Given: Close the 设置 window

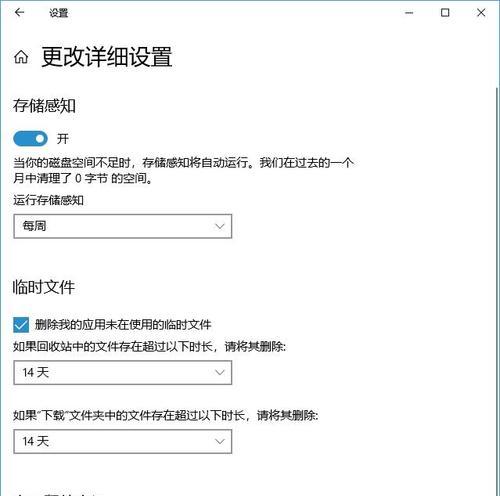Looking at the screenshot, I should [x=481, y=13].
